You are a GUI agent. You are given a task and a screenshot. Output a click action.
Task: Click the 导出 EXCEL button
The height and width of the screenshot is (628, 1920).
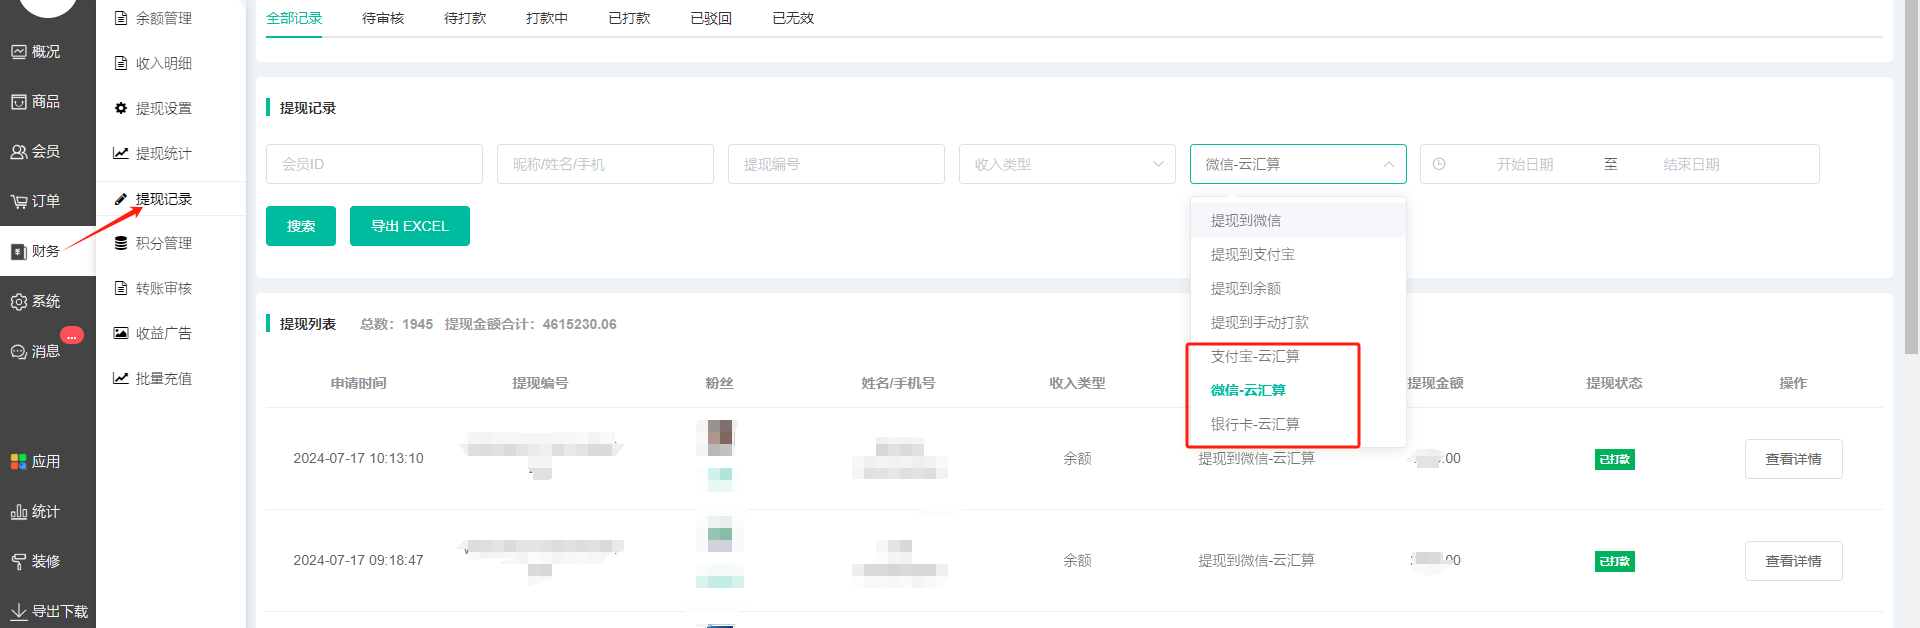[409, 226]
